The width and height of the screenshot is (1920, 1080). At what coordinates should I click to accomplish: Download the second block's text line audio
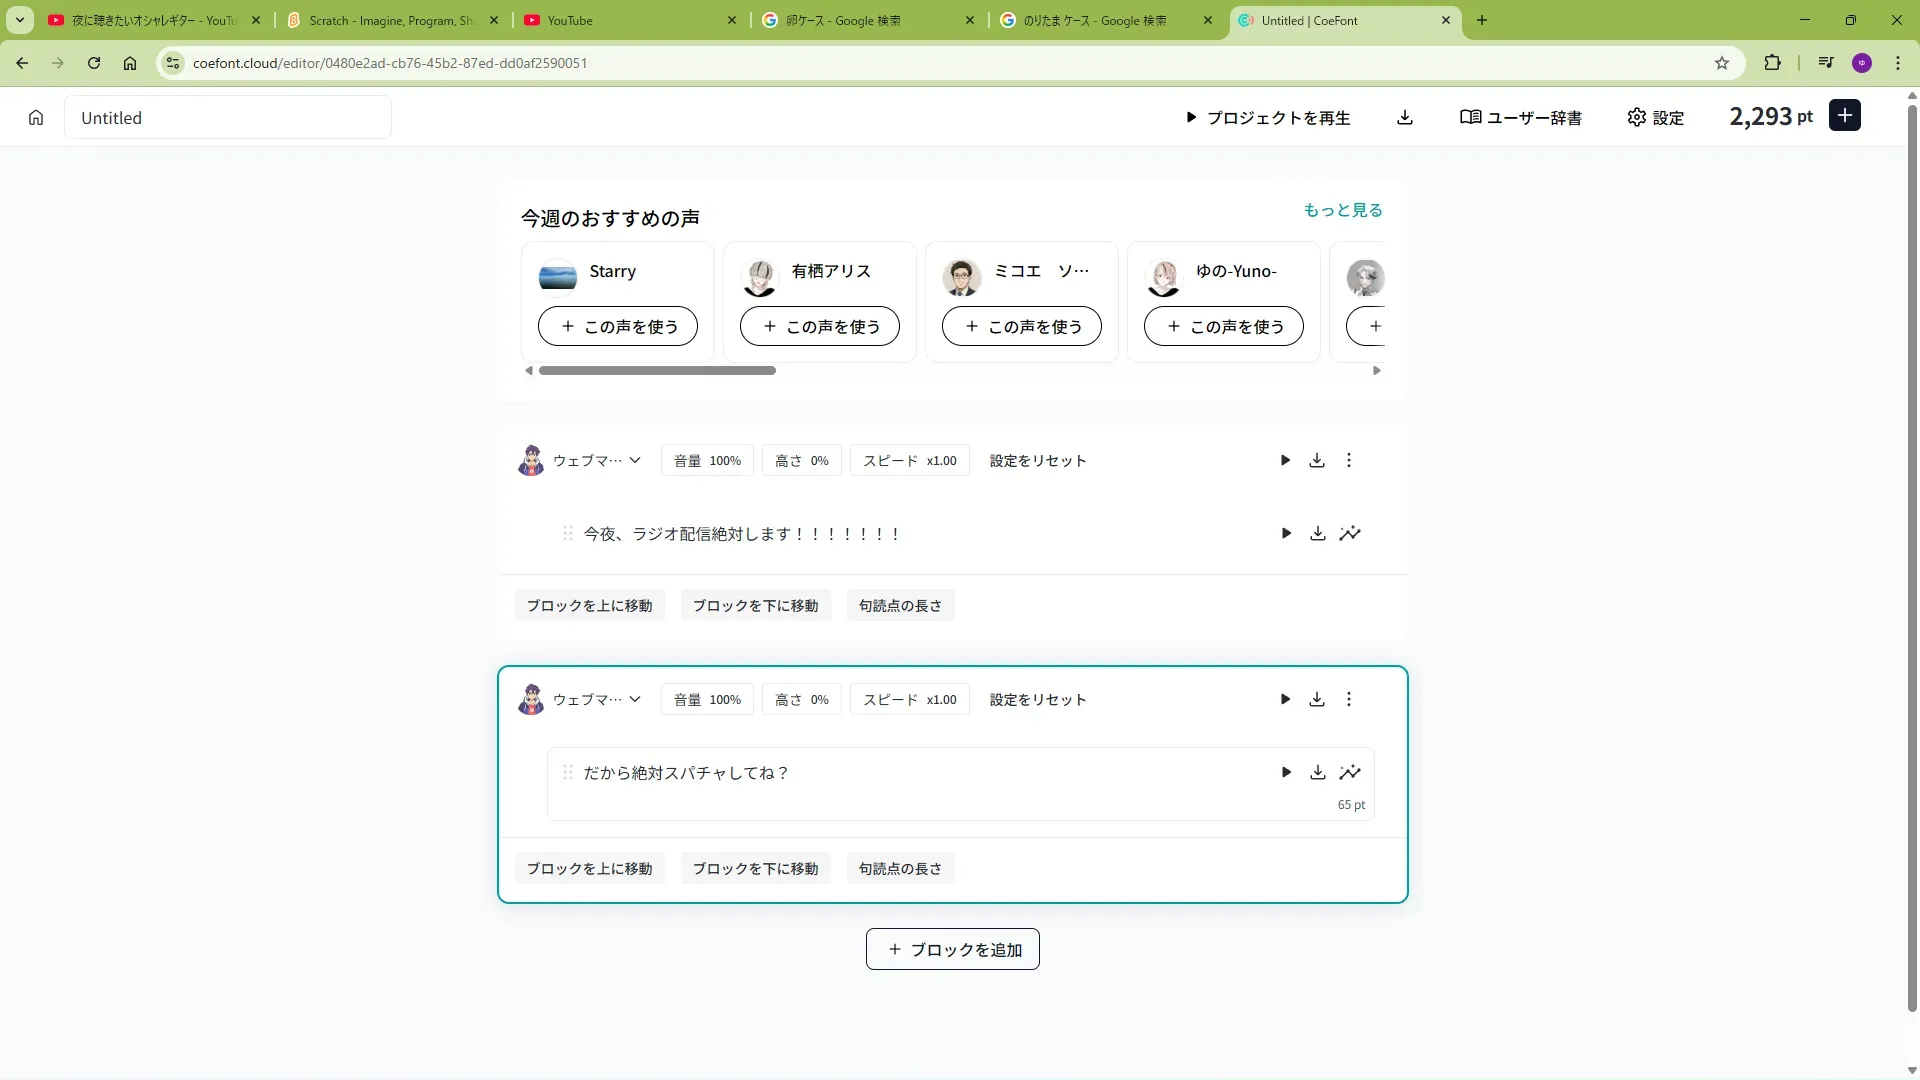pyautogui.click(x=1318, y=773)
